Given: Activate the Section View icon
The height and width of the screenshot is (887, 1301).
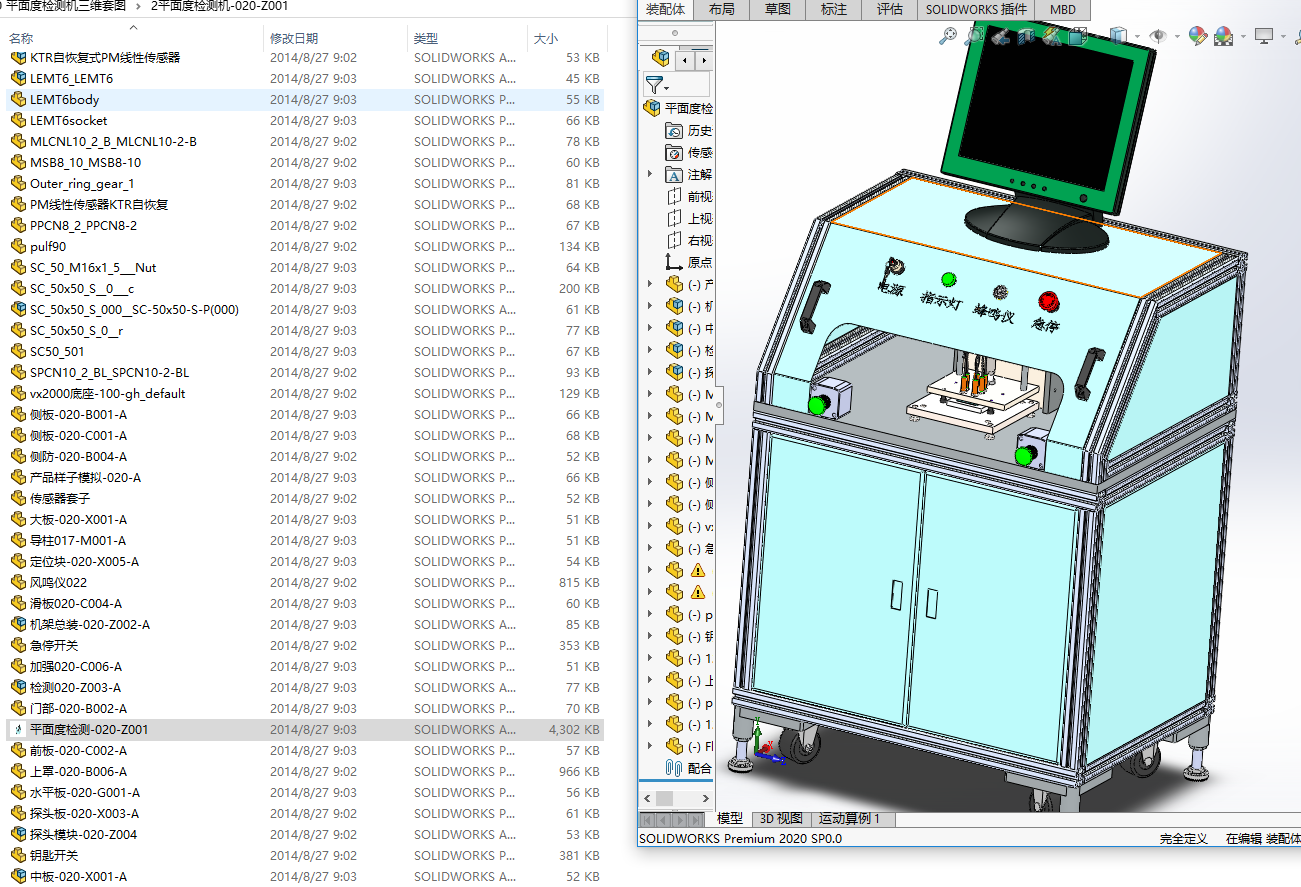Looking at the screenshot, I should click(1025, 37).
